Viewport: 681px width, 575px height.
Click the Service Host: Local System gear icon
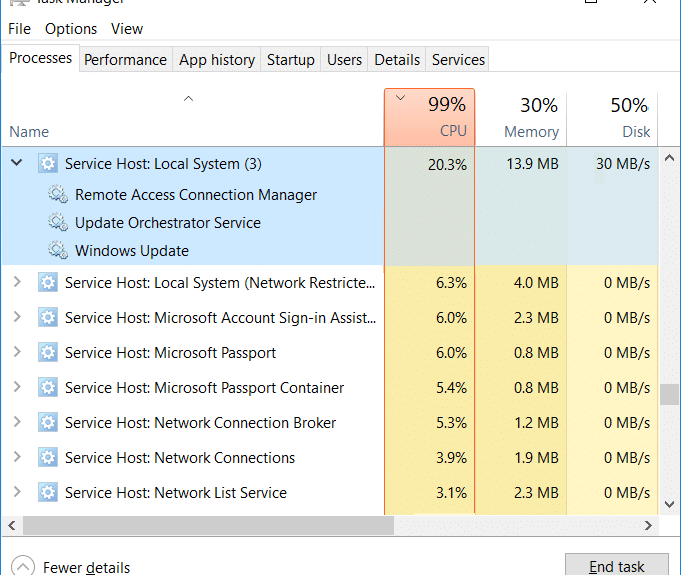(48, 164)
